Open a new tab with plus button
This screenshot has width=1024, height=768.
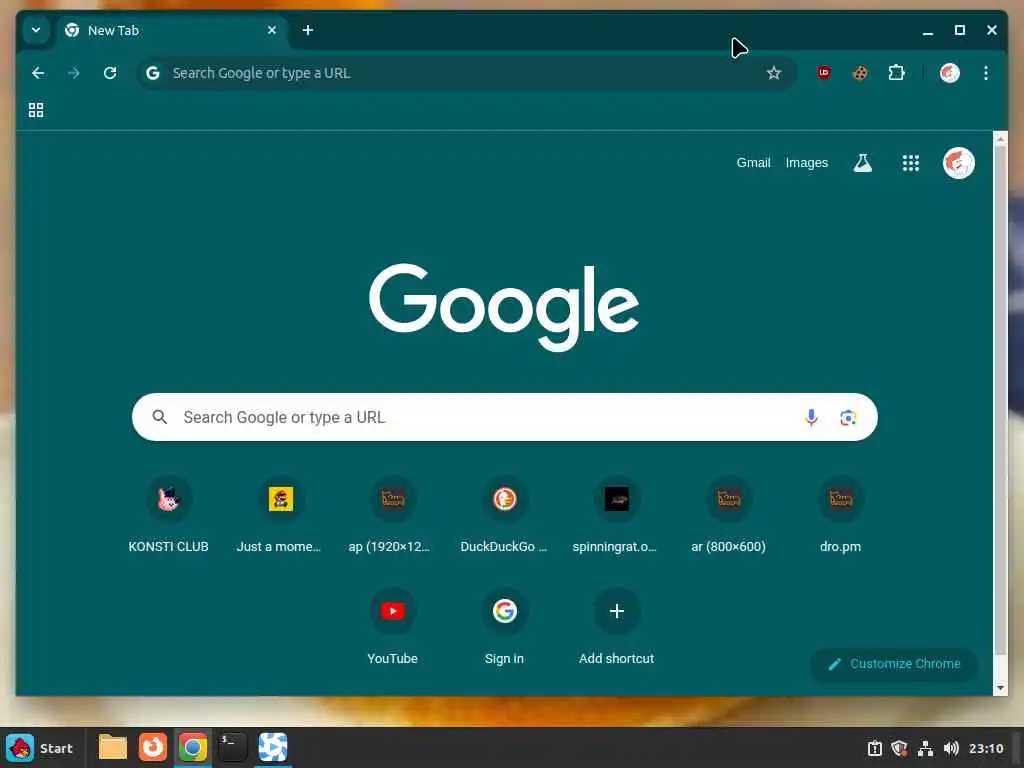tap(308, 30)
